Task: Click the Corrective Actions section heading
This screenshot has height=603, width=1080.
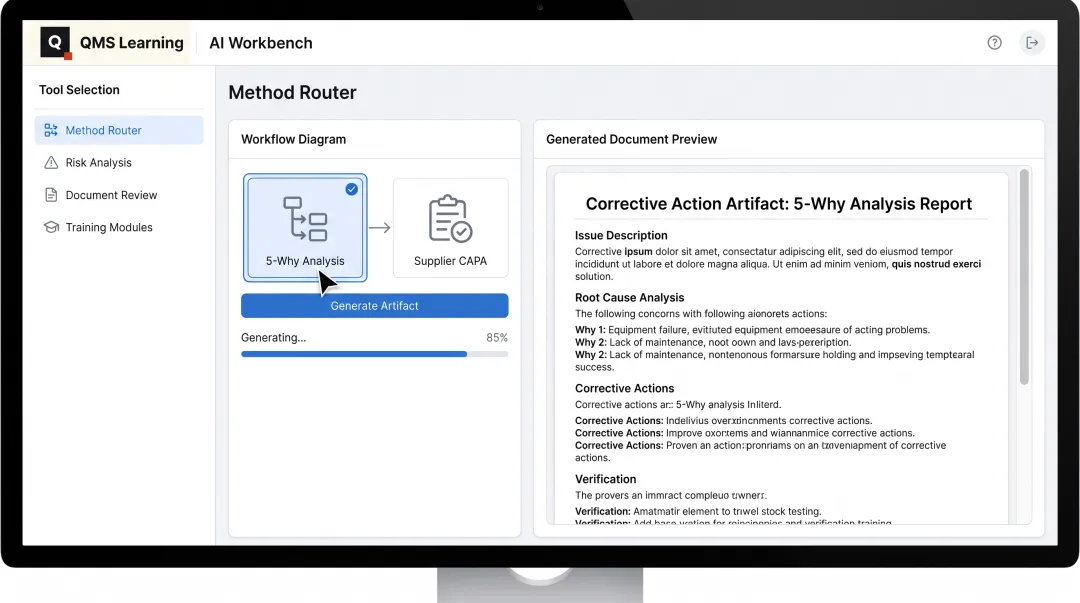Action: pos(625,389)
